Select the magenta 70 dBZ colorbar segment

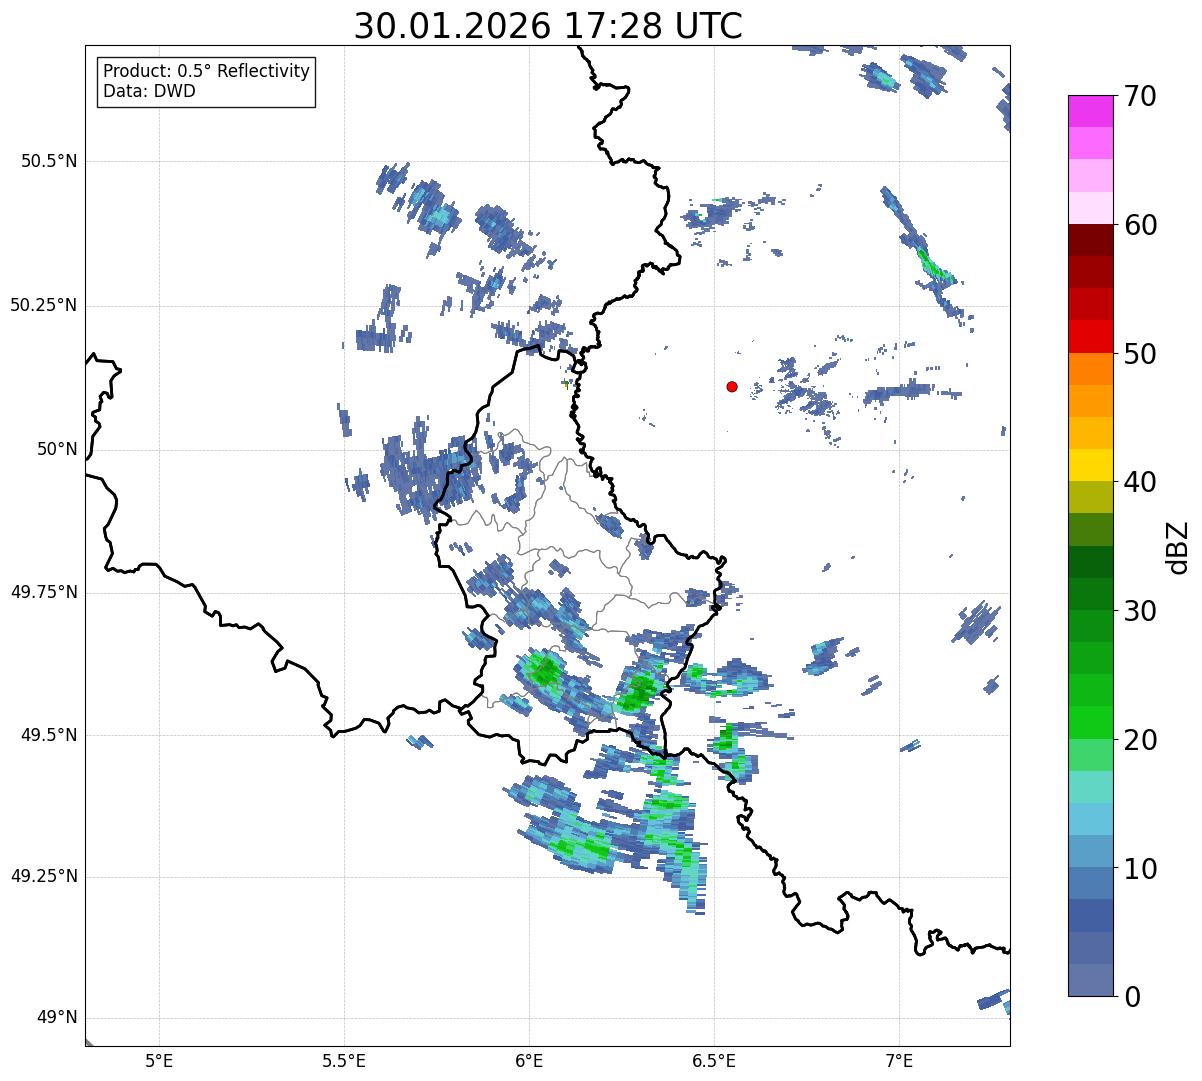point(1090,111)
